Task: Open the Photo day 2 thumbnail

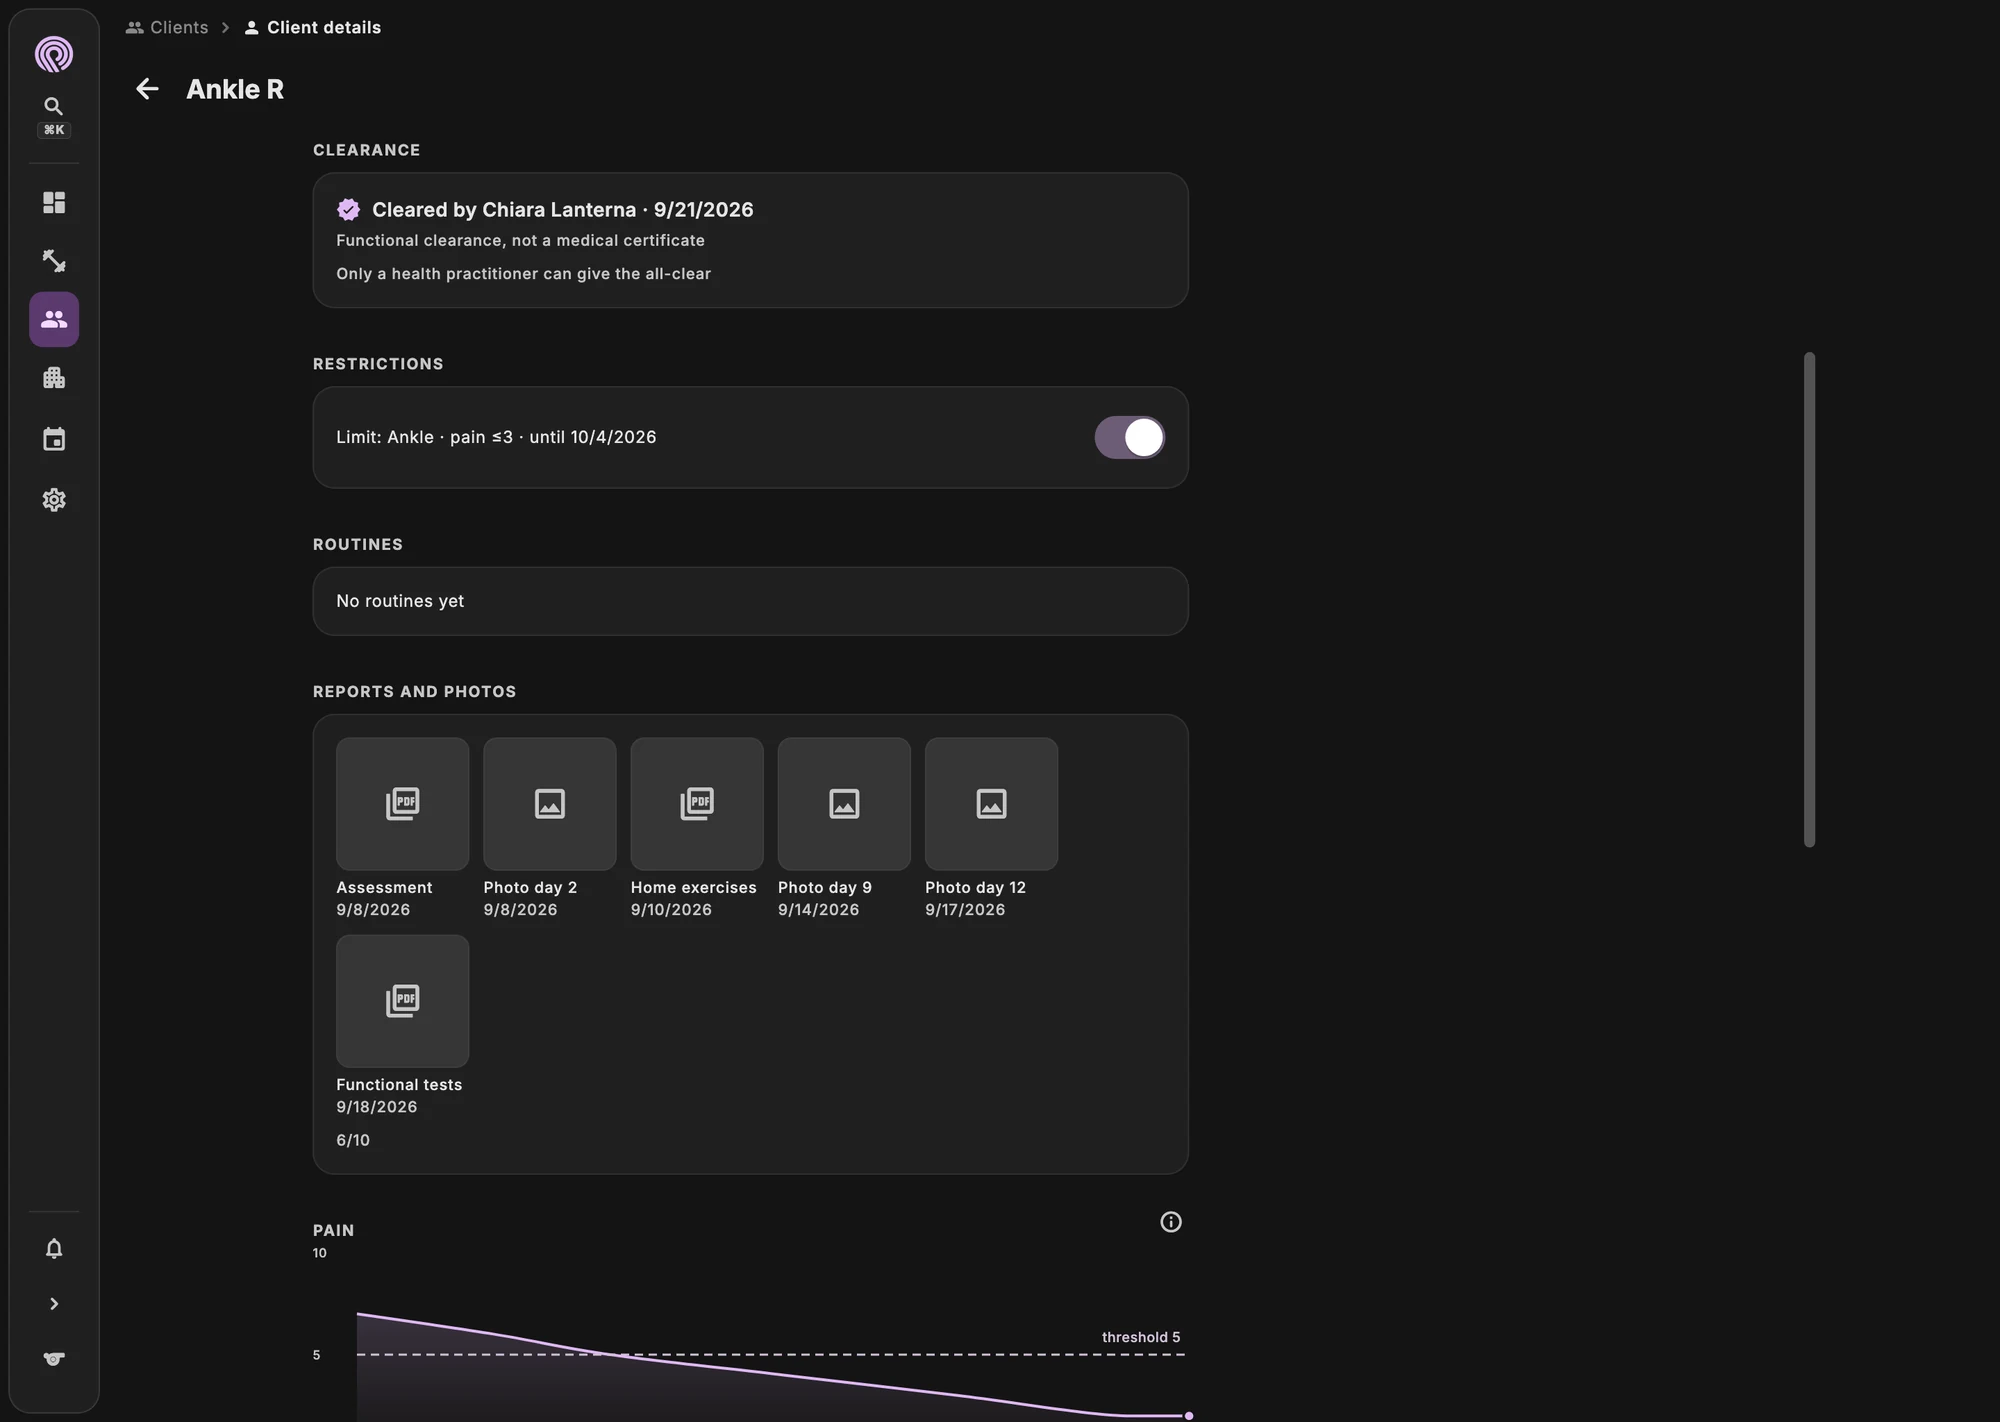Action: (550, 804)
